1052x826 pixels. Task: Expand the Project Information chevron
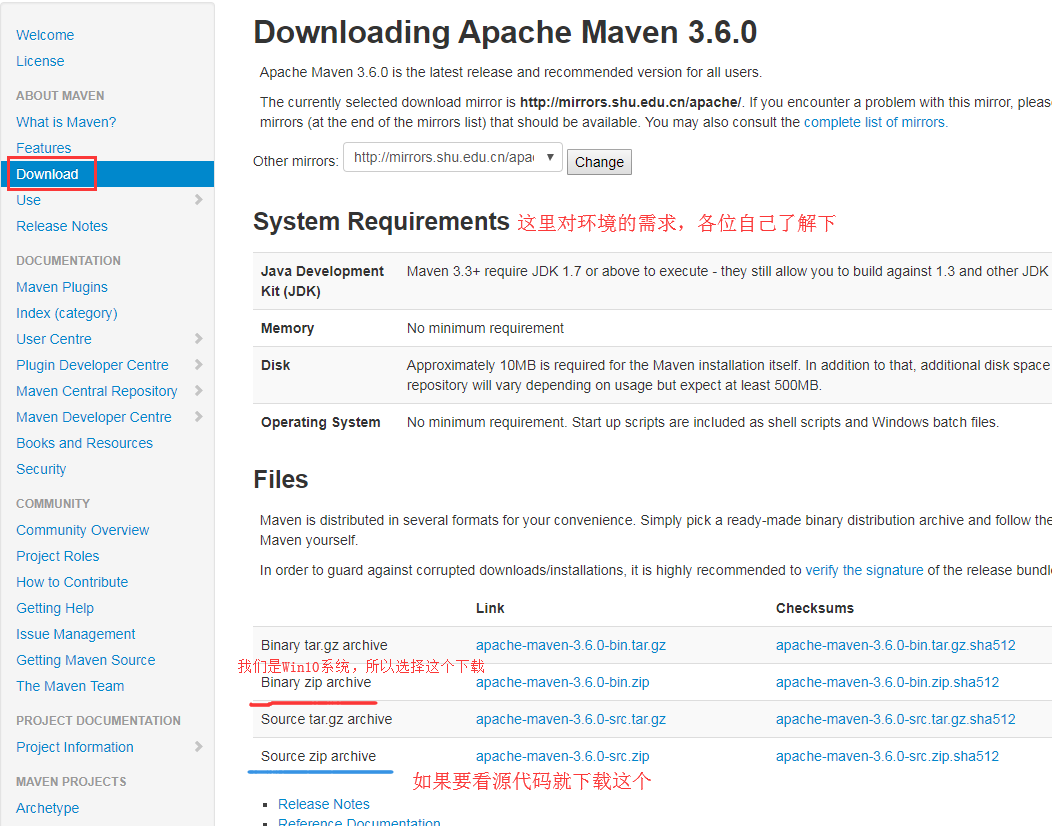pos(198,746)
